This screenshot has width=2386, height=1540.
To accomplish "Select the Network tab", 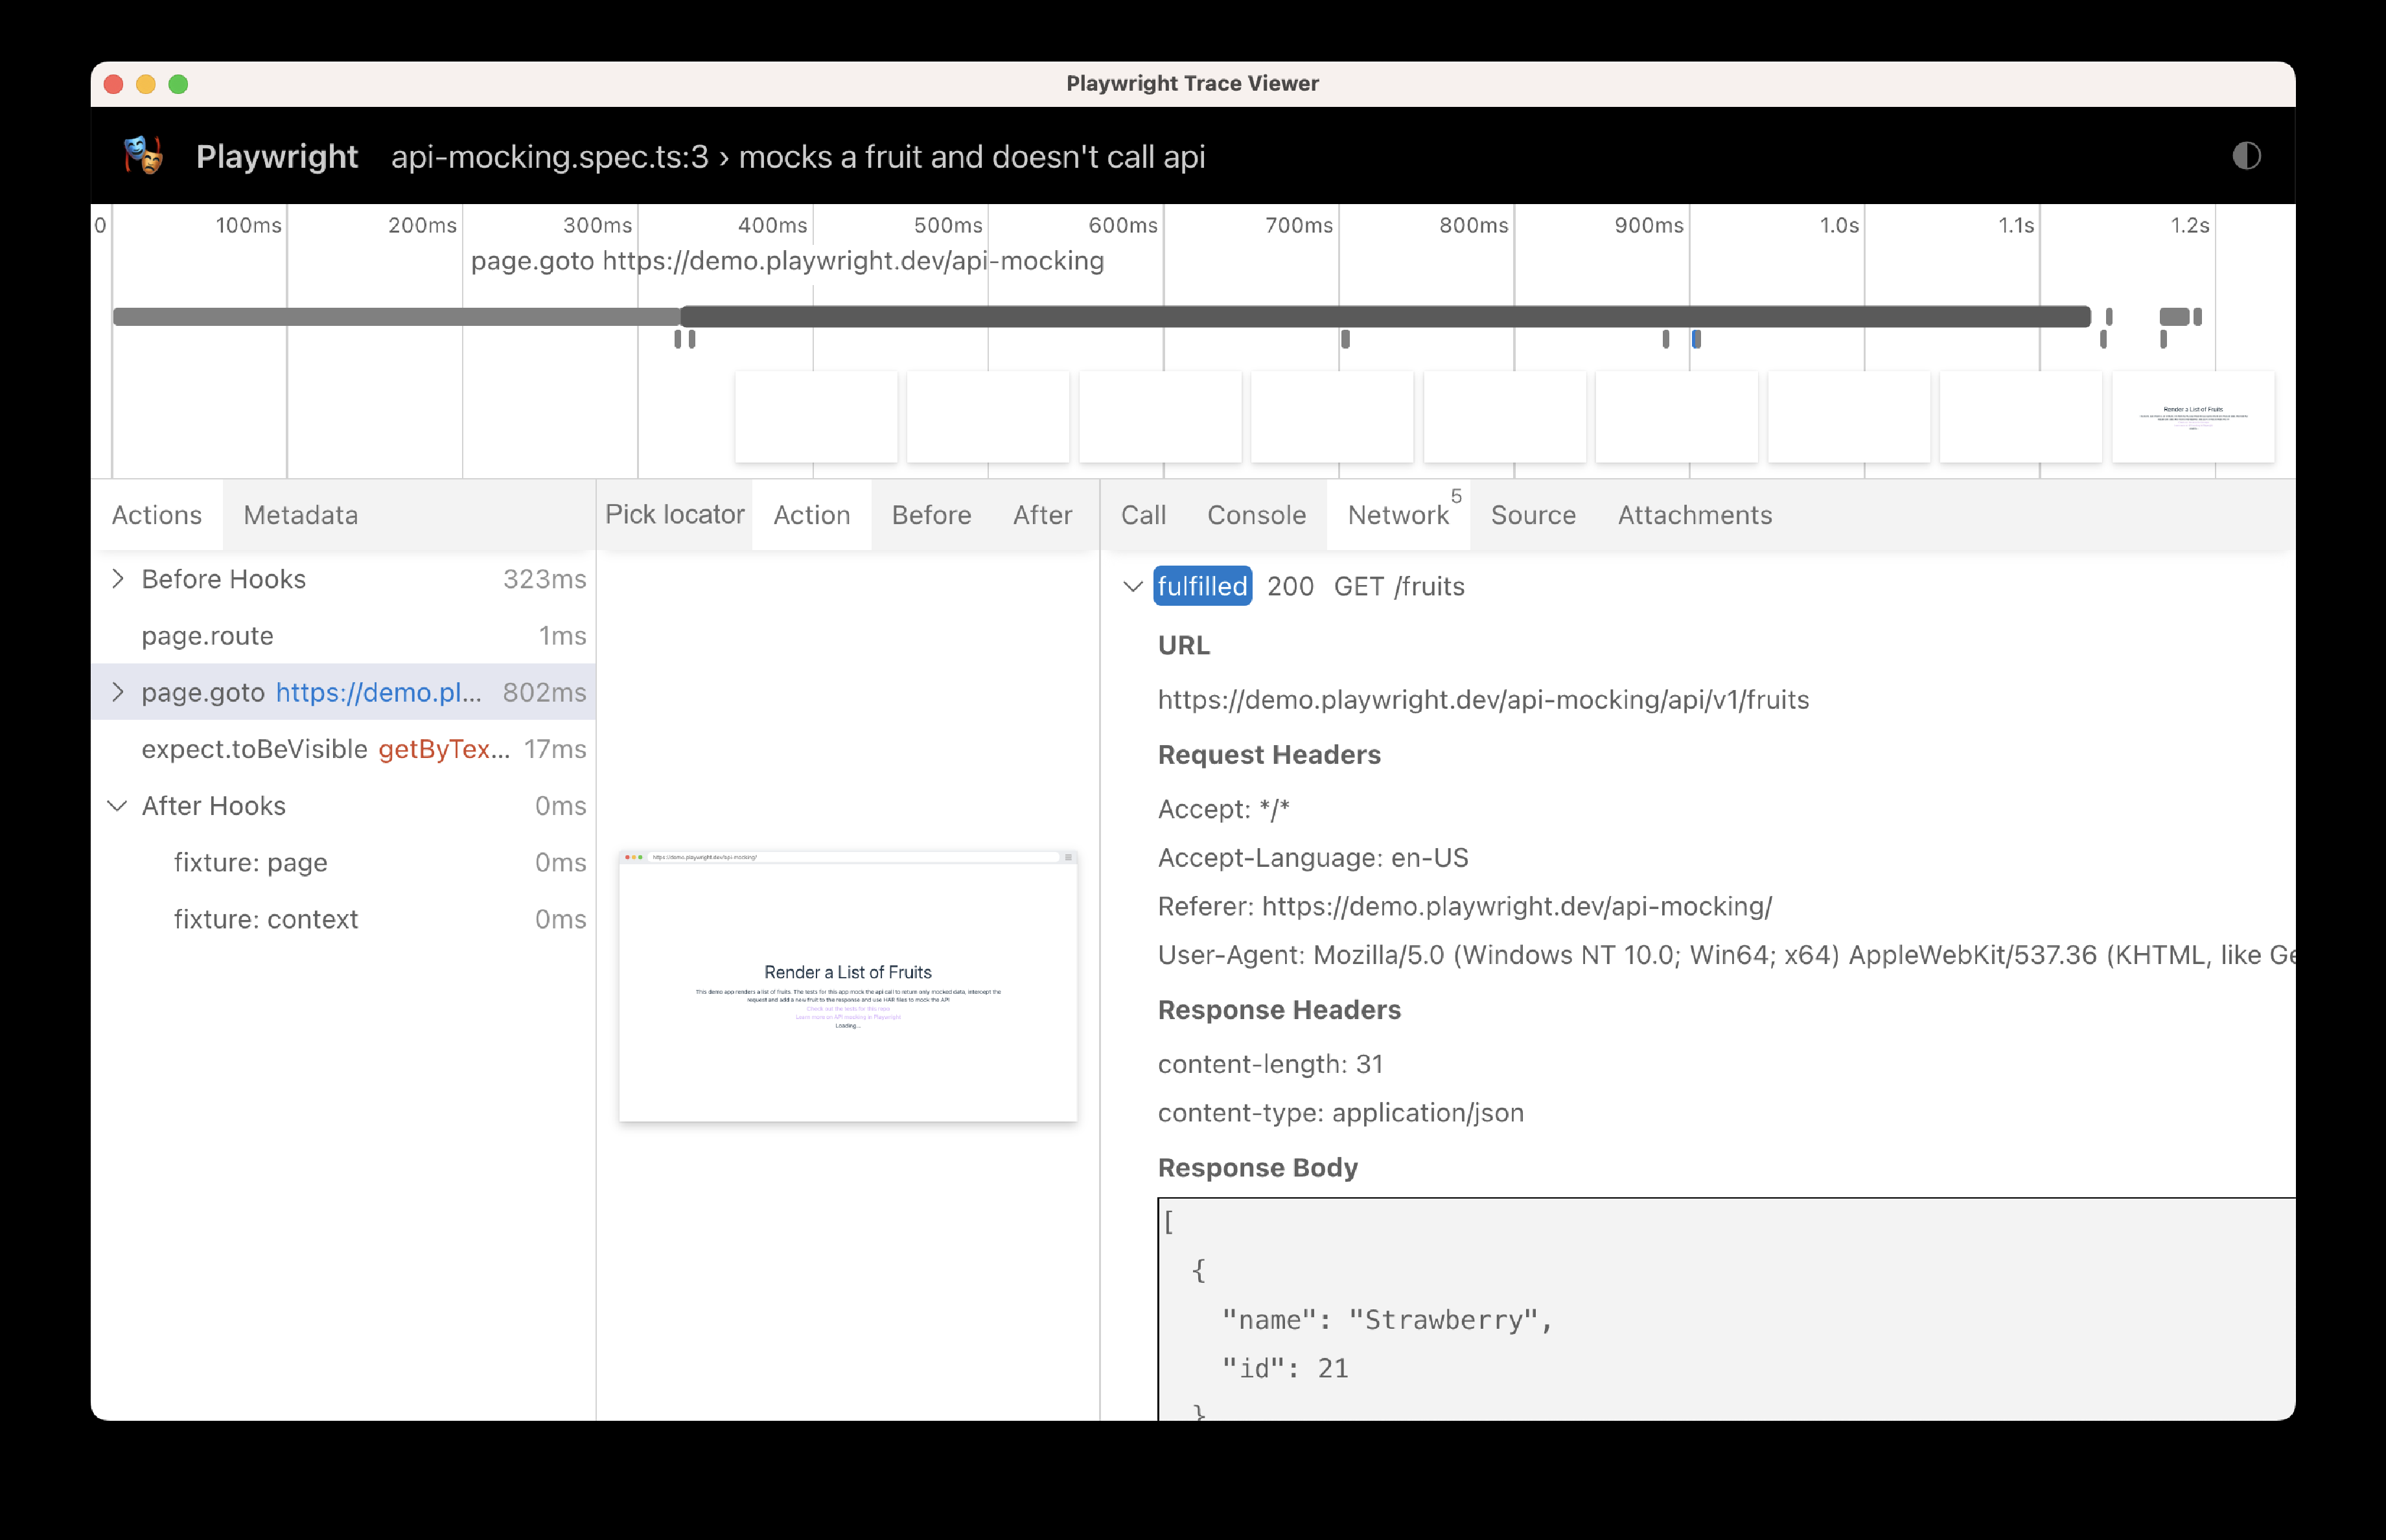I will [1399, 515].
